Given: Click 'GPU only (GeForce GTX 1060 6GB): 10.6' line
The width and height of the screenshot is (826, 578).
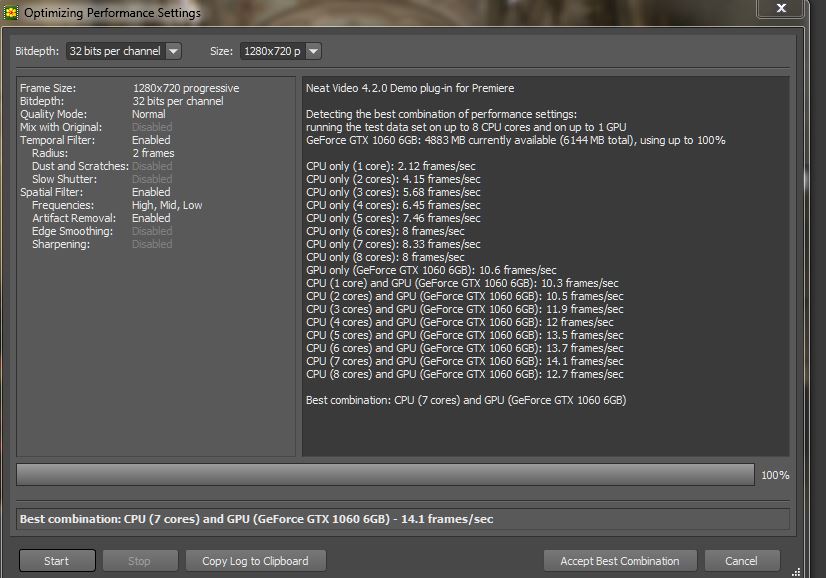Looking at the screenshot, I should 431,270.
